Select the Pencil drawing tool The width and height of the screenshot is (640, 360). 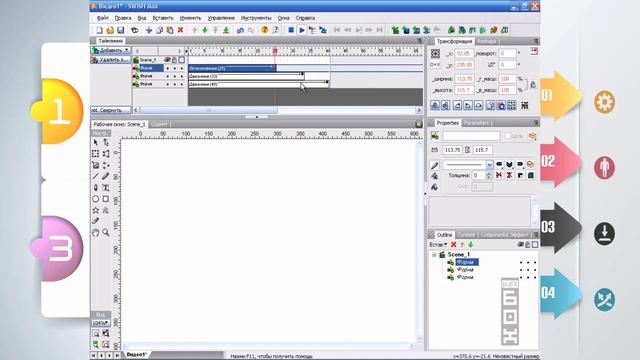106,176
